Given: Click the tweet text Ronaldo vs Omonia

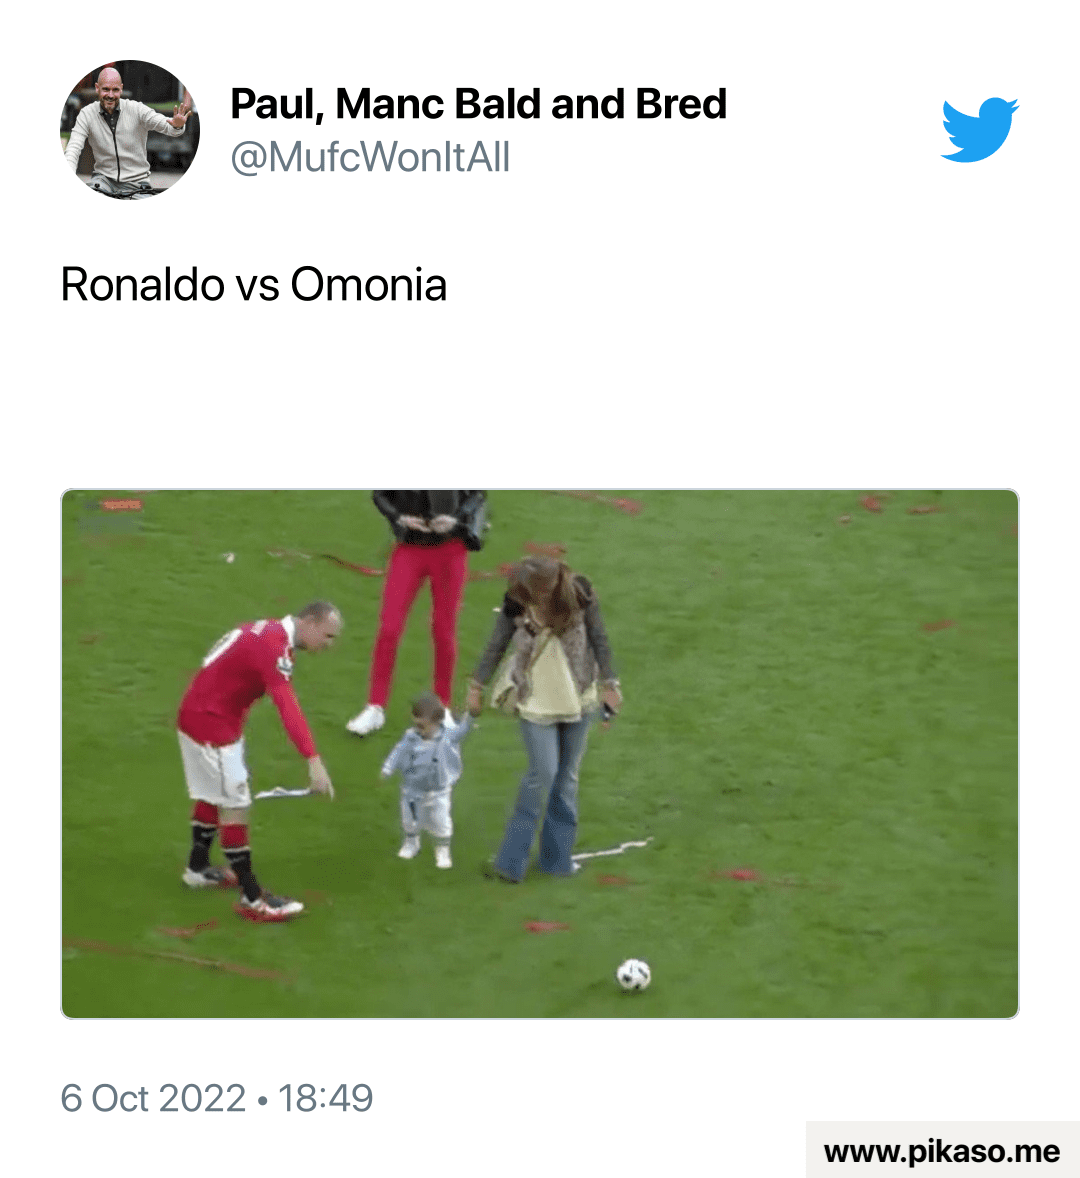Looking at the screenshot, I should [254, 285].
